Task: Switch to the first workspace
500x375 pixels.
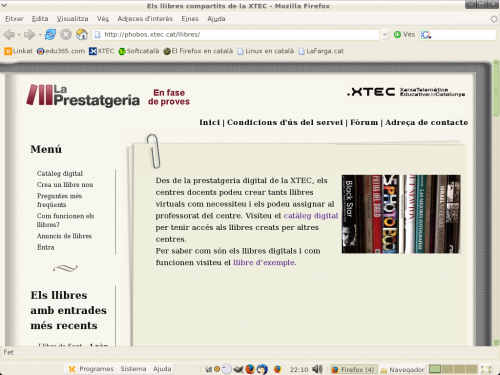Action: click(x=435, y=369)
